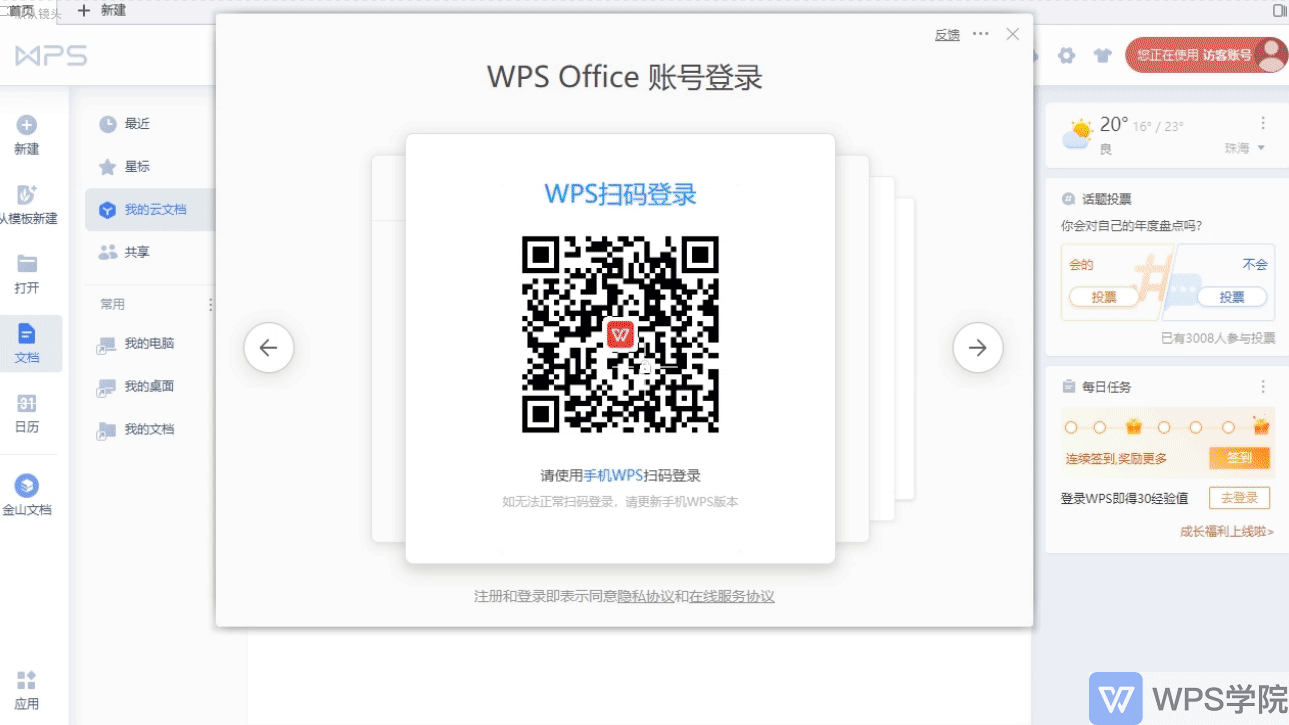Open the 常用 section options menu
1289x725 pixels.
pyautogui.click(x=210, y=304)
